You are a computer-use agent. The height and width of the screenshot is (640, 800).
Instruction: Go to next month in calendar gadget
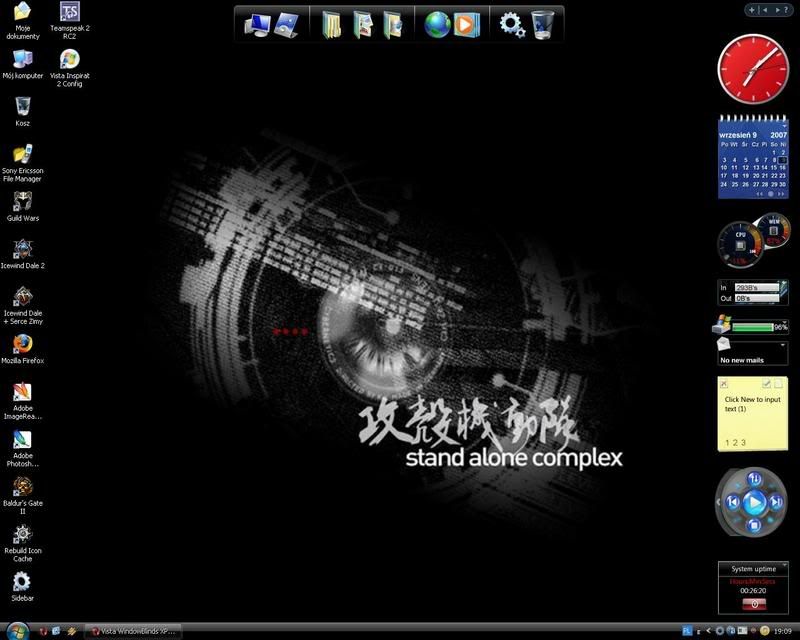[x=781, y=194]
